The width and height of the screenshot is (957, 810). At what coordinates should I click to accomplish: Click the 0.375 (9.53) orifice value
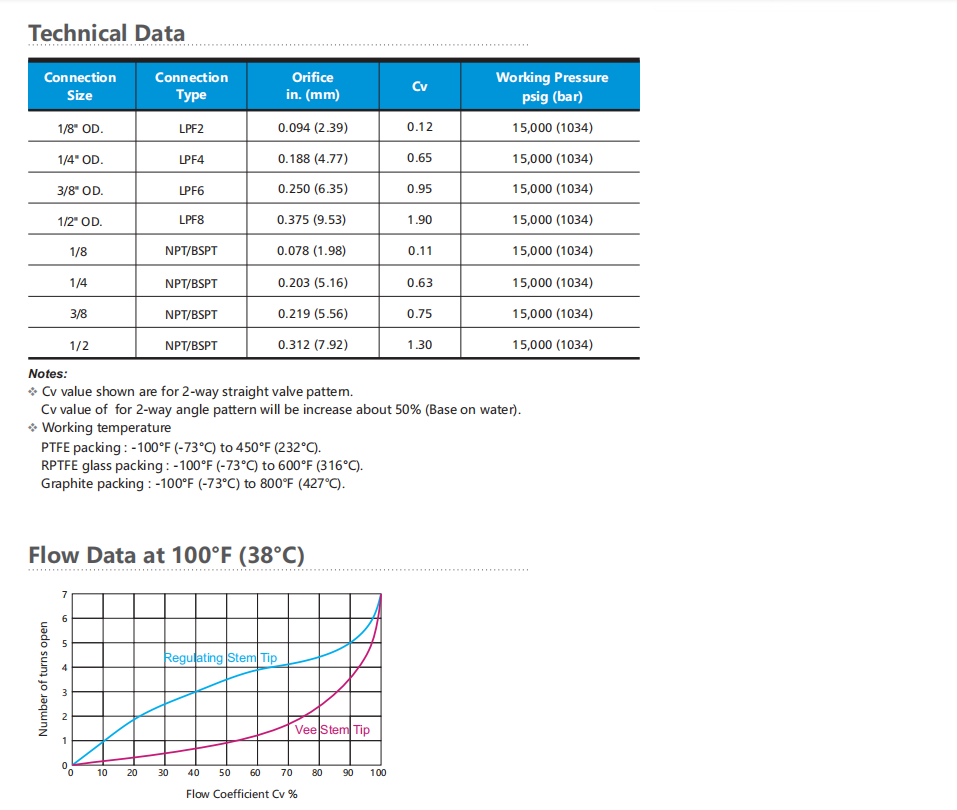[x=312, y=220]
